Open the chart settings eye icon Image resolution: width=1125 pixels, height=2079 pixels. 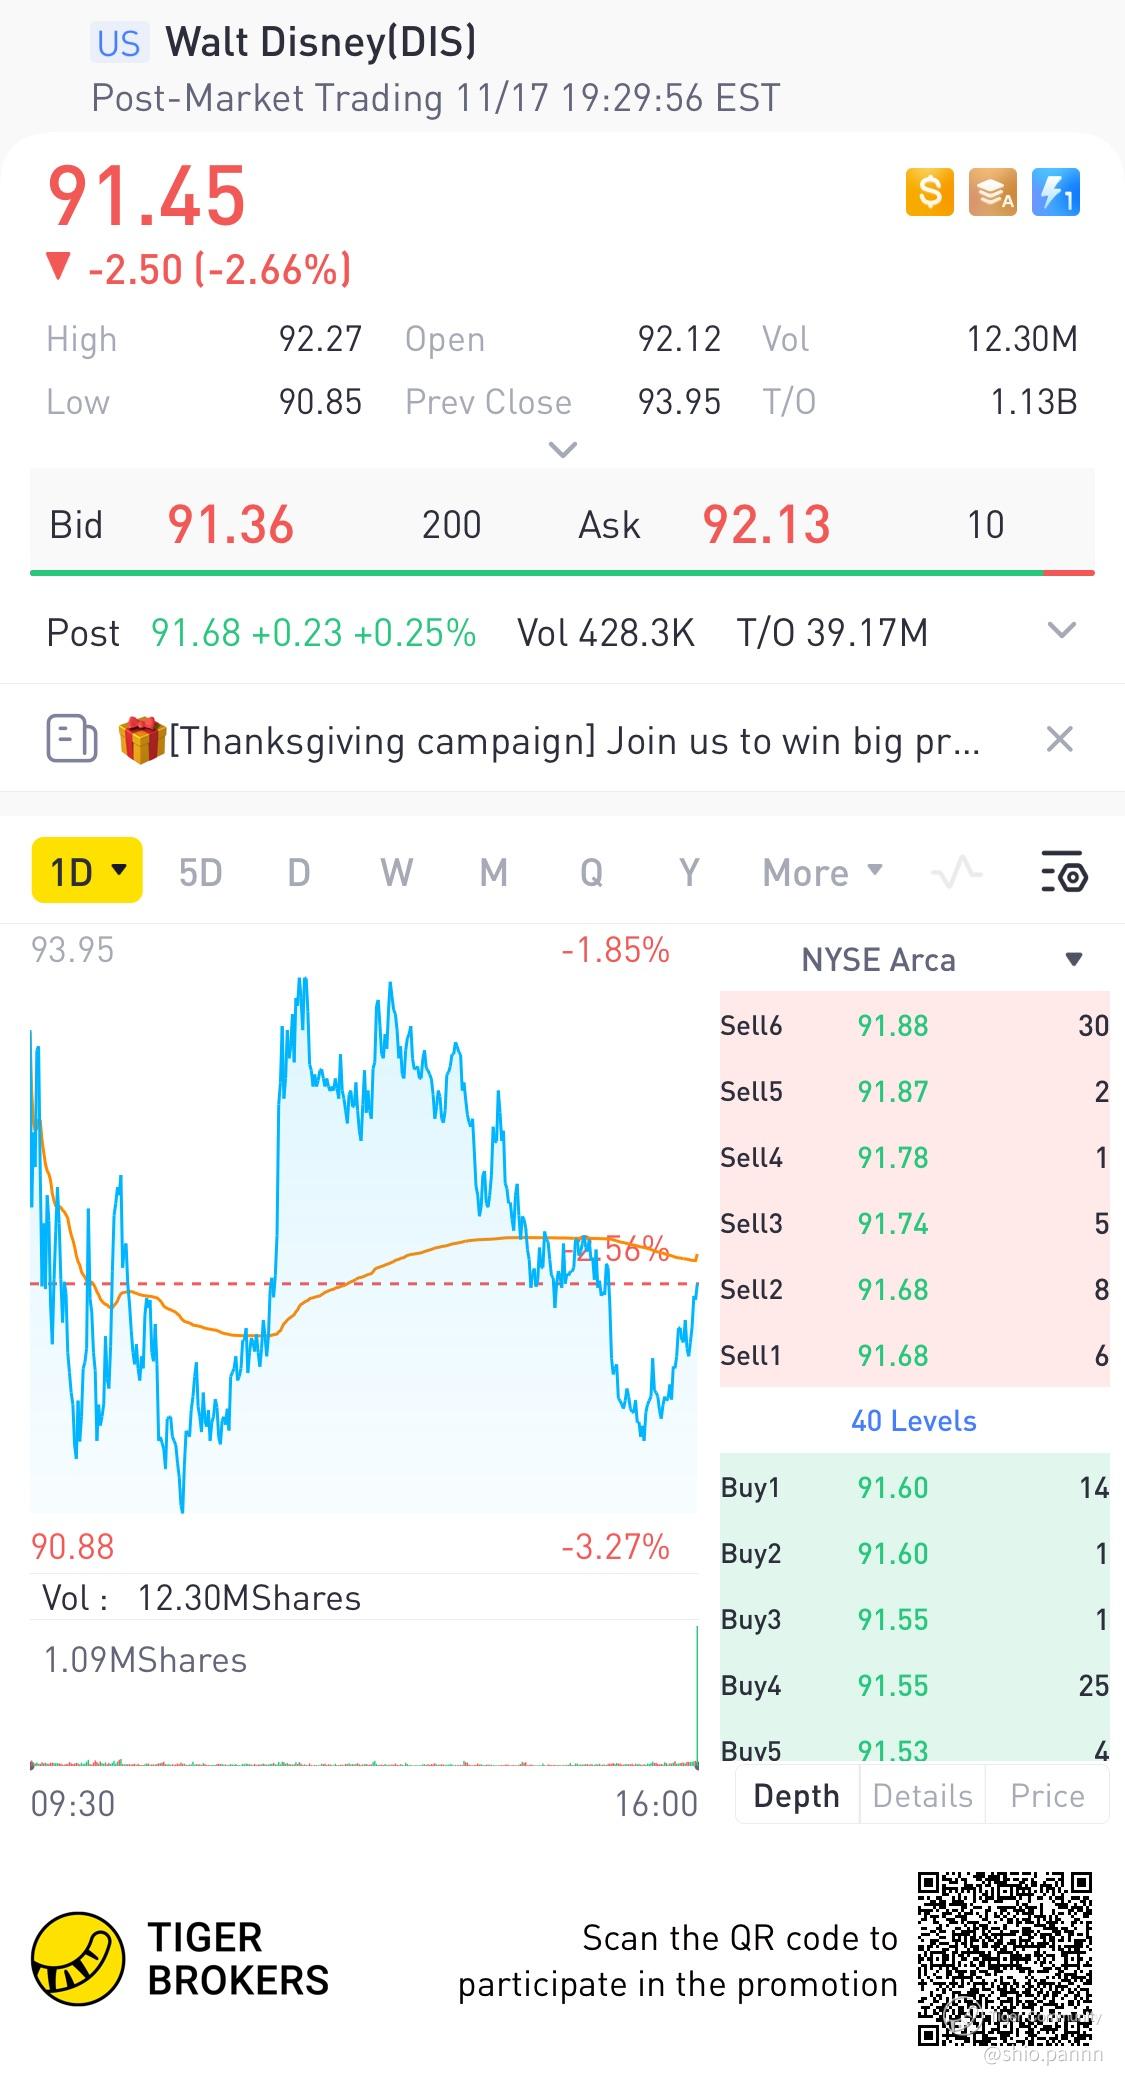[x=1063, y=872]
